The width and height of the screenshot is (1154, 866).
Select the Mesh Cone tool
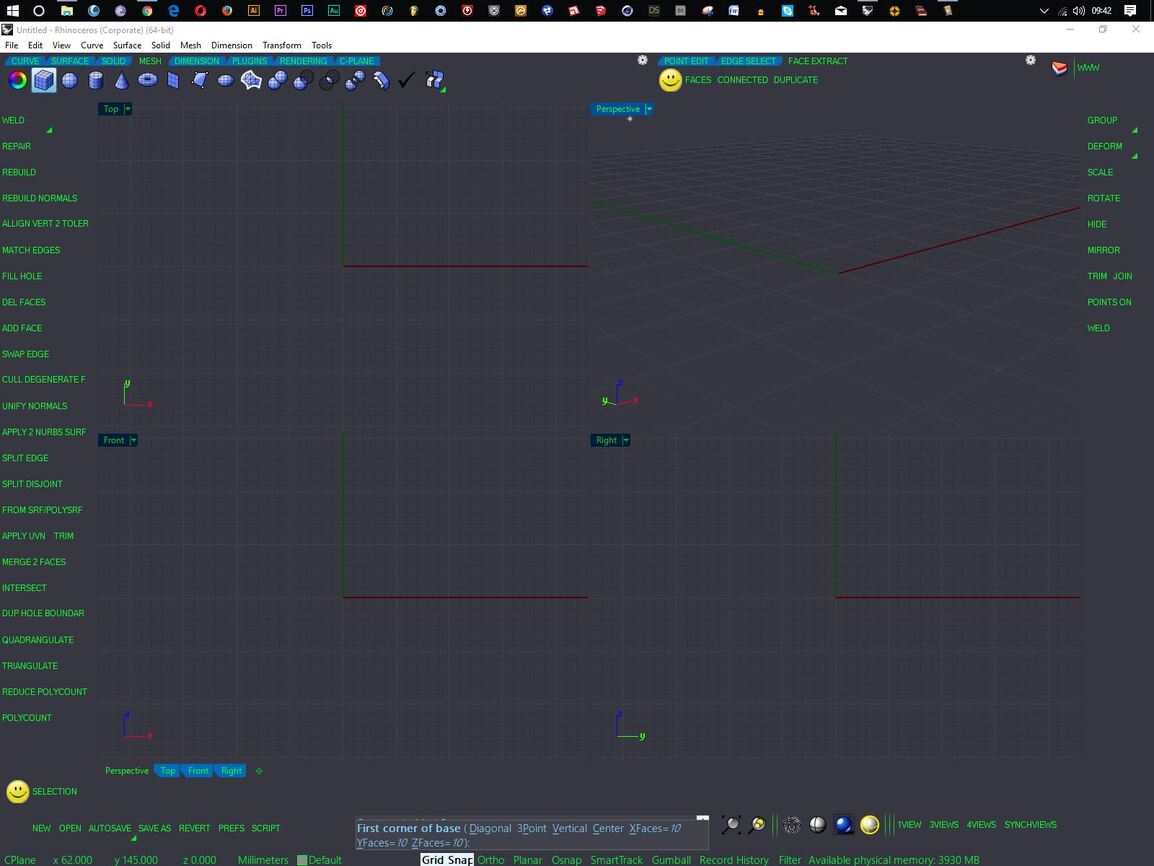coord(121,80)
